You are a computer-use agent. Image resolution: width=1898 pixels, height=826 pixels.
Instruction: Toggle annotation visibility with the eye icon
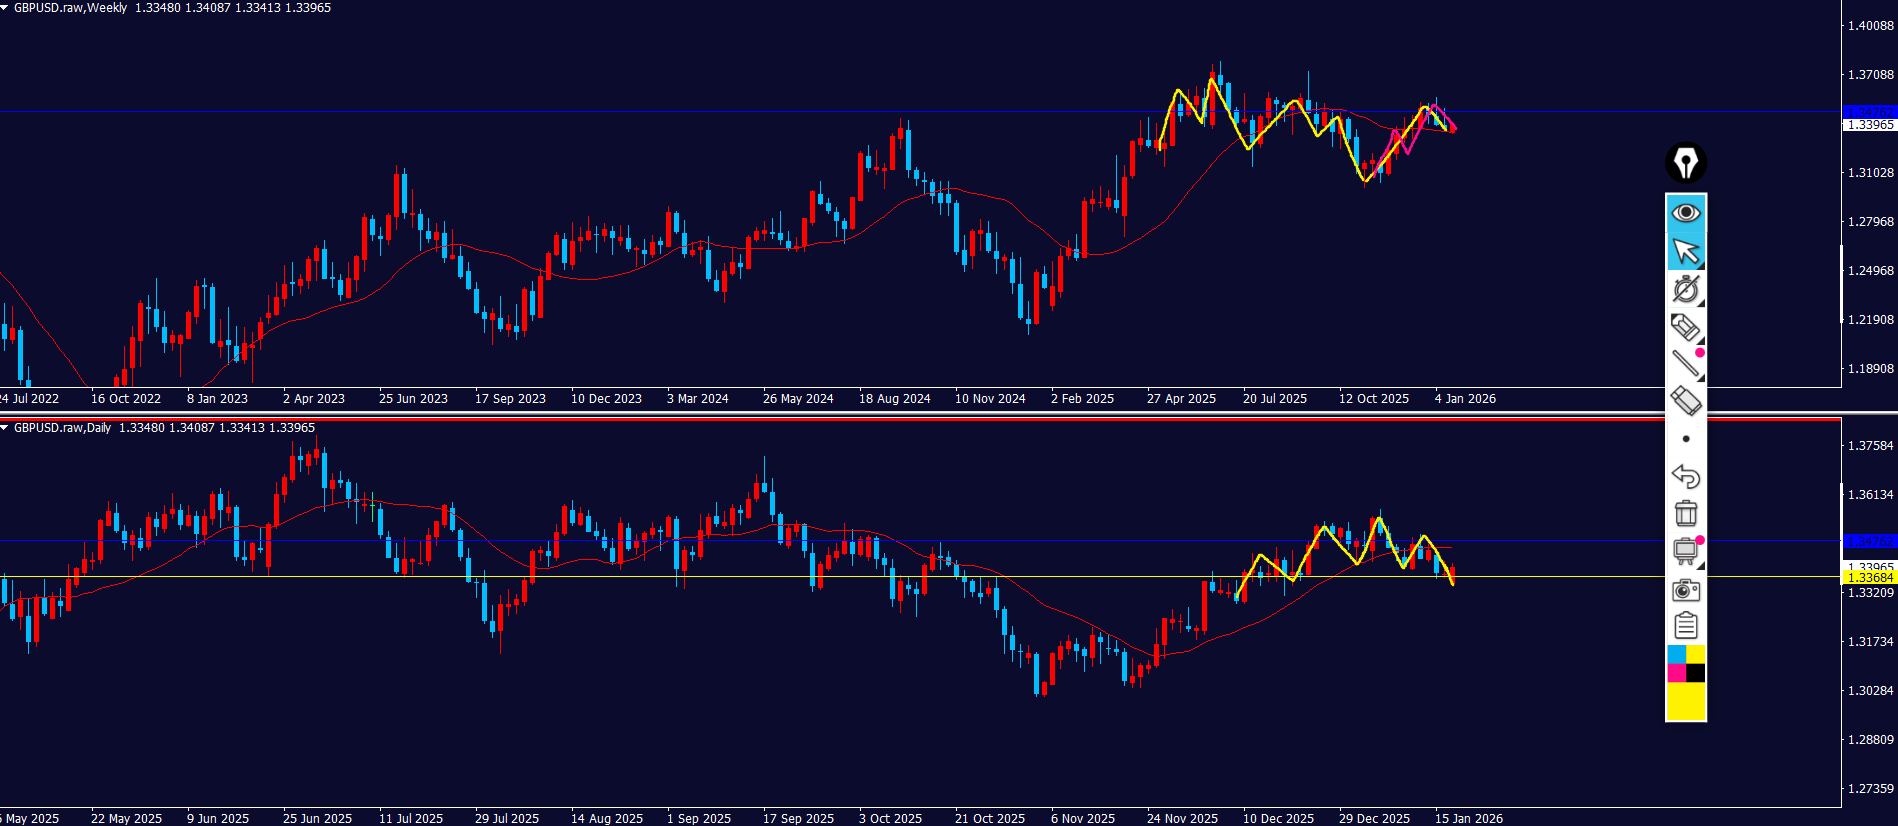coord(1686,213)
